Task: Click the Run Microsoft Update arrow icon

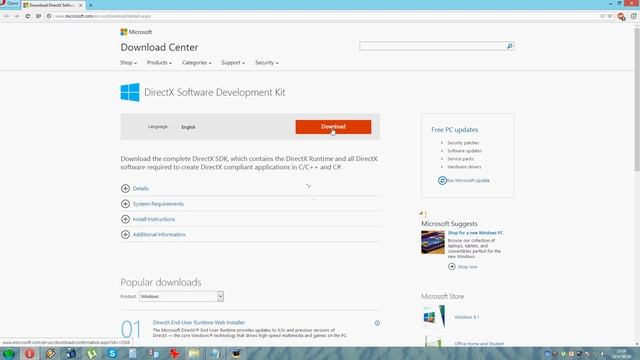Action: pos(442,180)
